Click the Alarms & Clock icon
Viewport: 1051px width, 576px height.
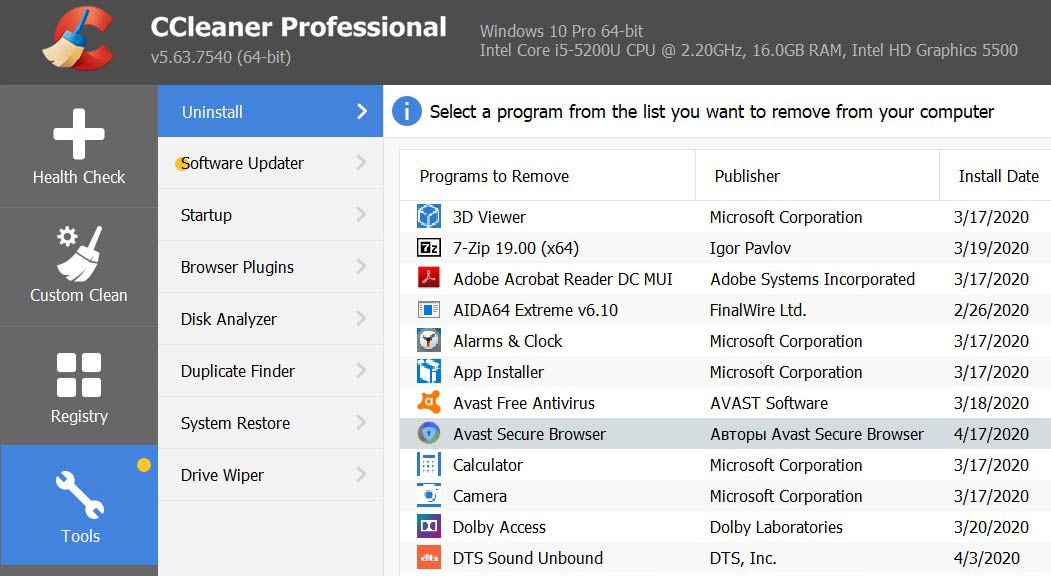429,341
